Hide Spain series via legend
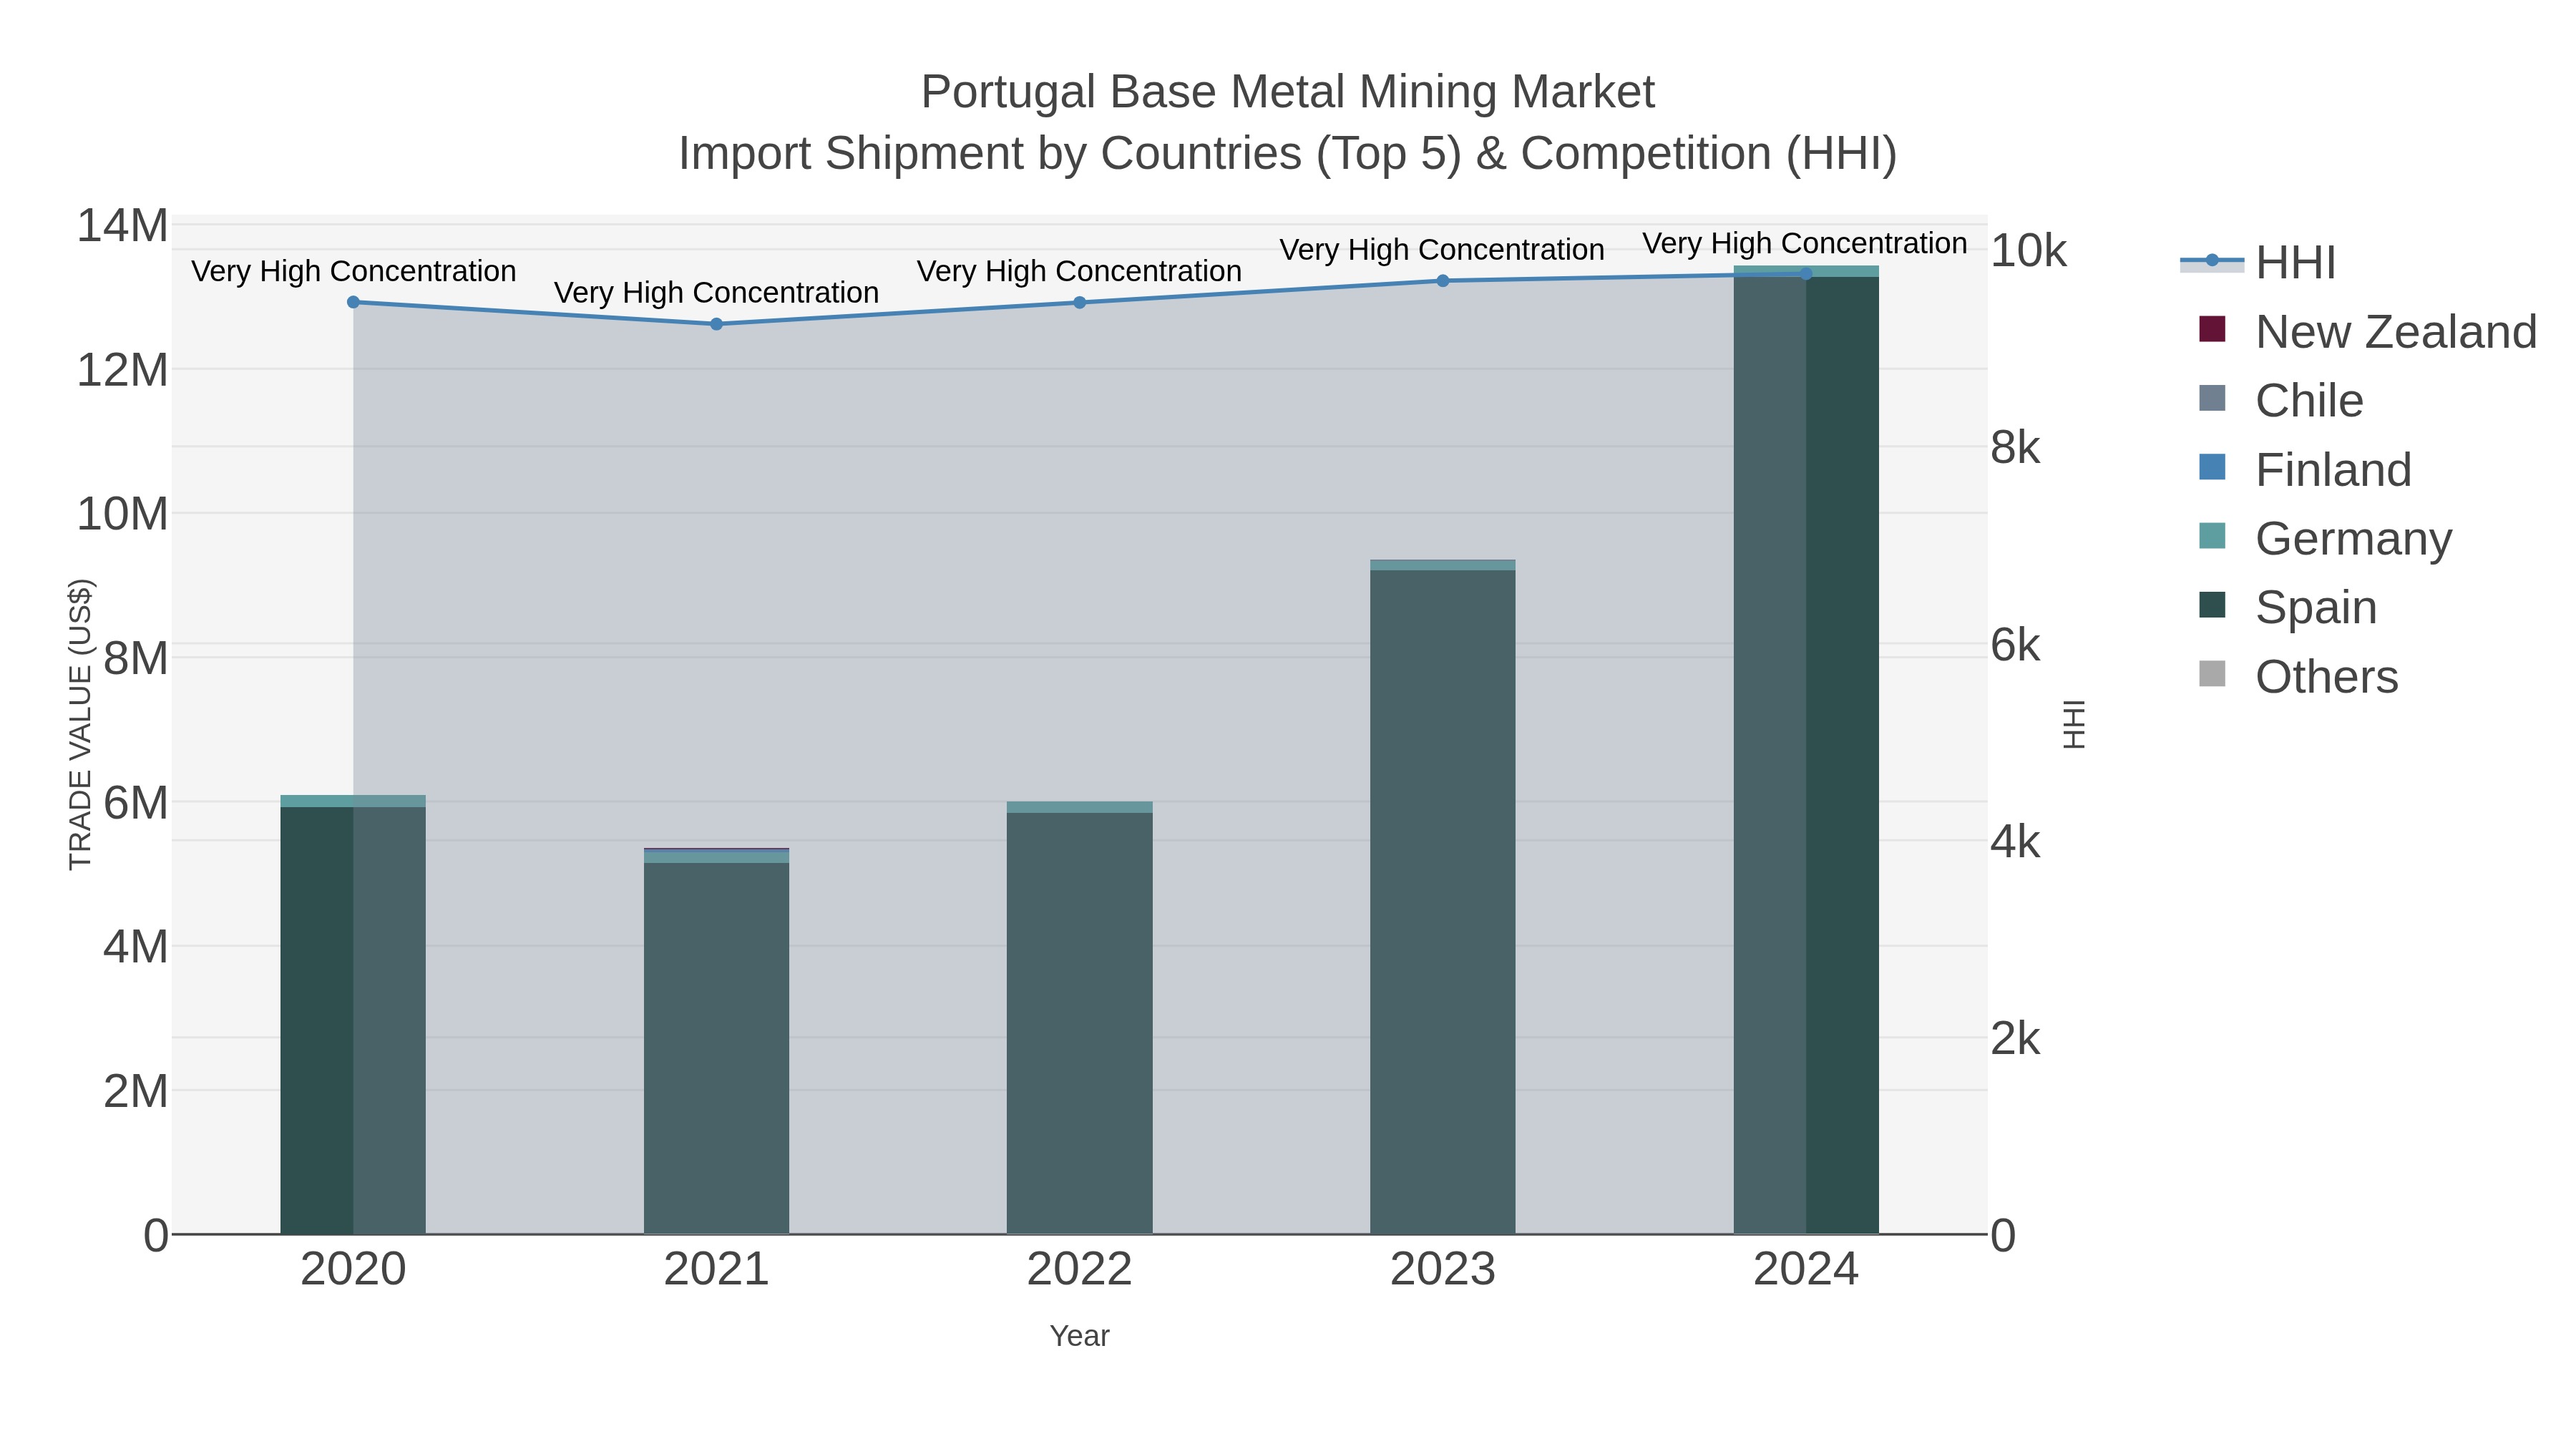Image resolution: width=2576 pixels, height=1449 pixels. [x=2287, y=607]
